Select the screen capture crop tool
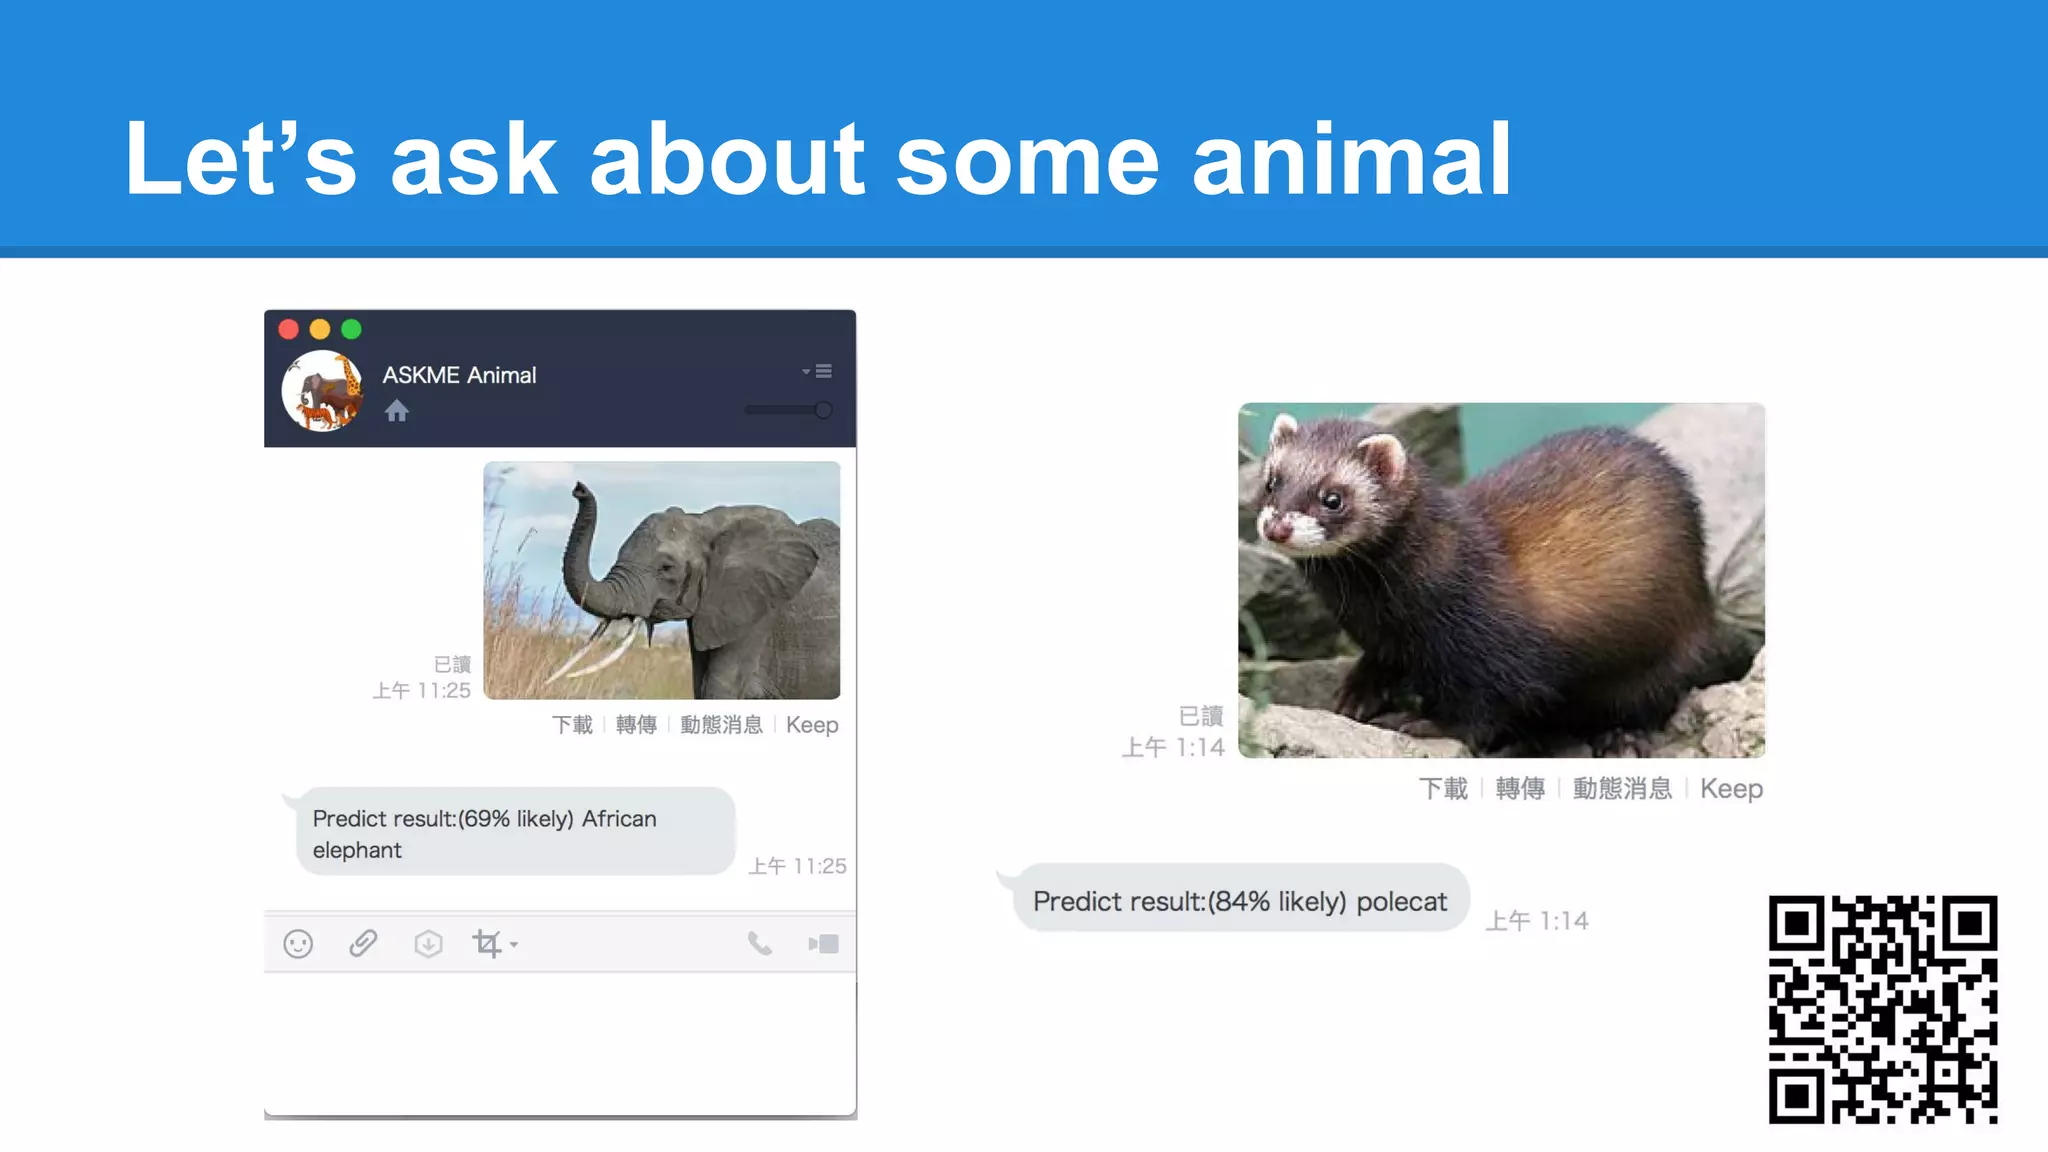Viewport: 2048px width, 1152px height. click(x=487, y=943)
